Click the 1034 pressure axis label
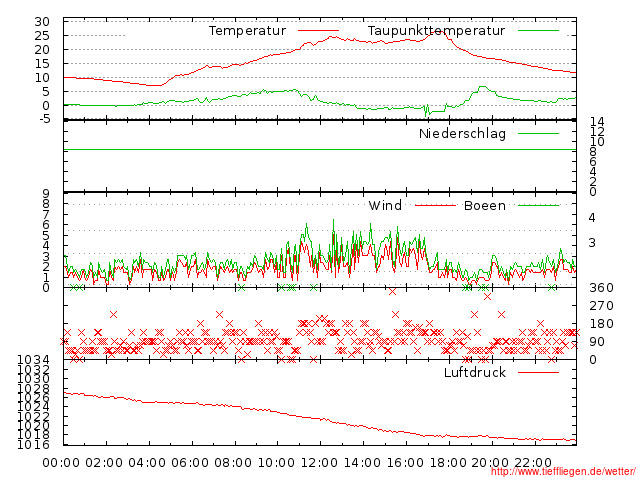640x480 pixels. (x=33, y=360)
